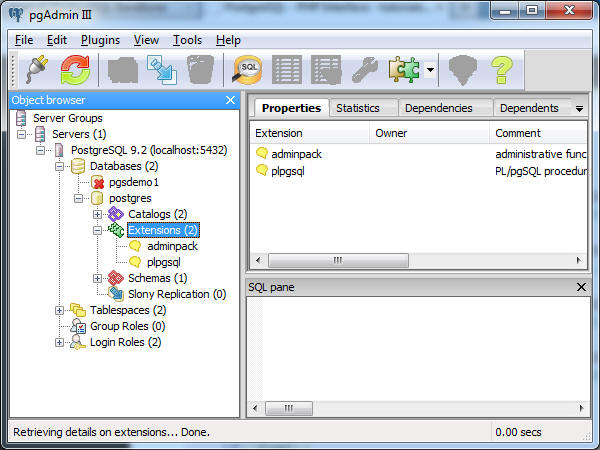Click the grayed-out Properties toolbar icon
This screenshot has height=450, width=600.
point(123,70)
